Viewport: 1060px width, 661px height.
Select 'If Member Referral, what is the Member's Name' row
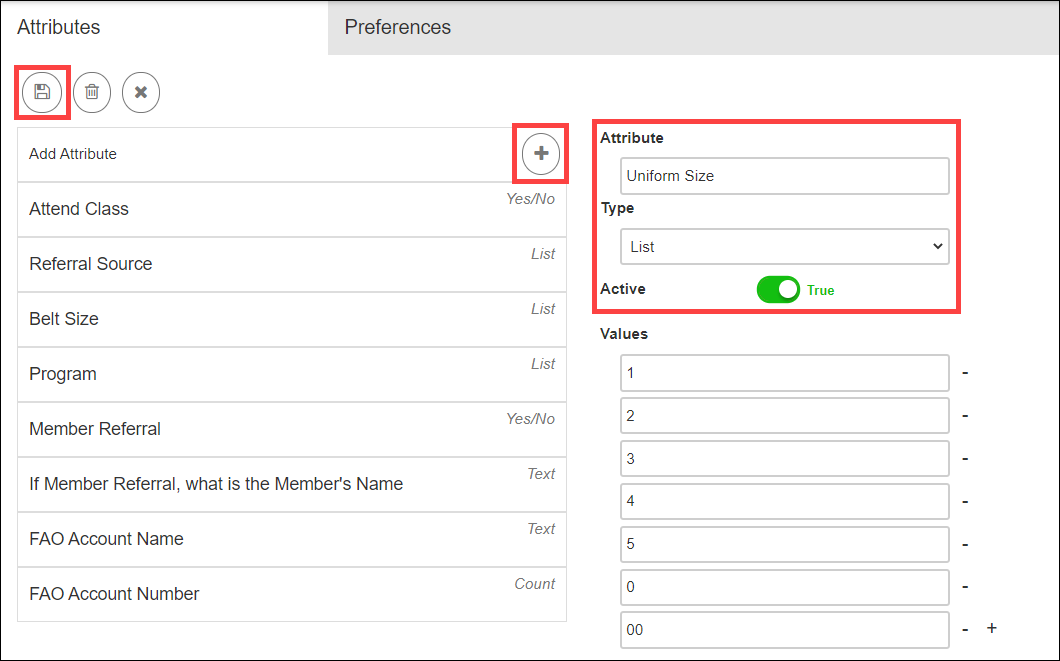[x=292, y=485]
